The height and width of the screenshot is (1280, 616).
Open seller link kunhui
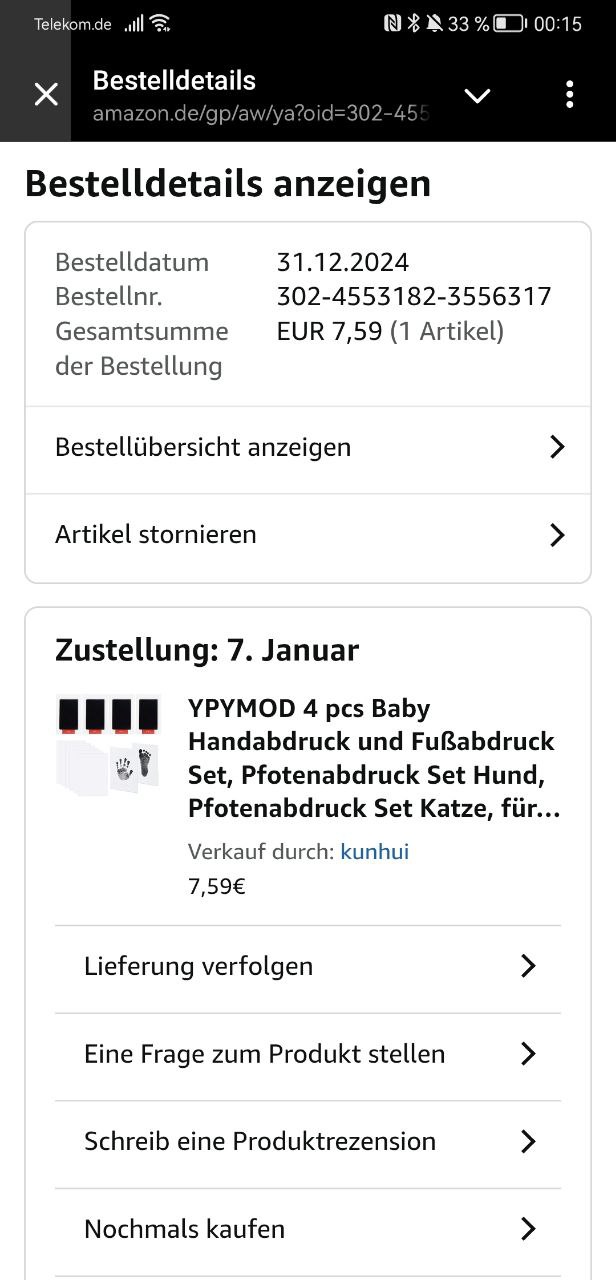click(x=375, y=852)
